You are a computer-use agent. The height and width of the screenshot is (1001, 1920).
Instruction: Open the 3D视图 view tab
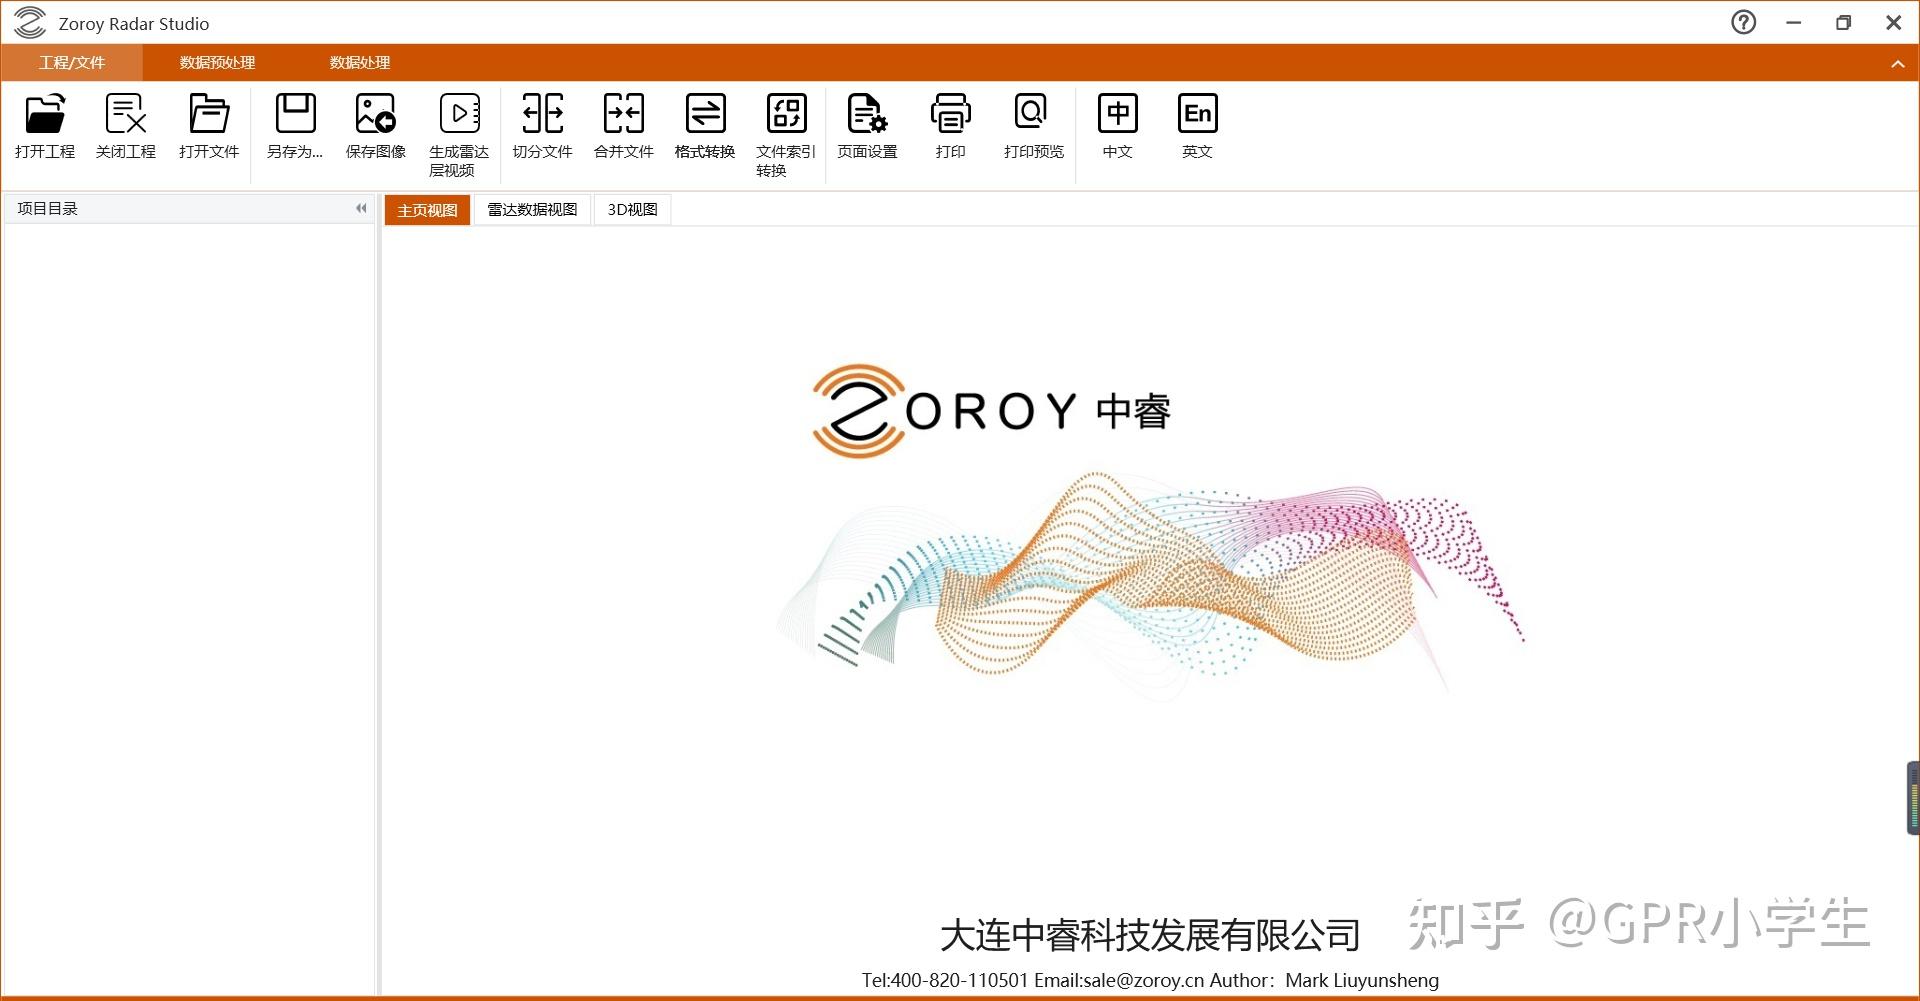click(632, 210)
